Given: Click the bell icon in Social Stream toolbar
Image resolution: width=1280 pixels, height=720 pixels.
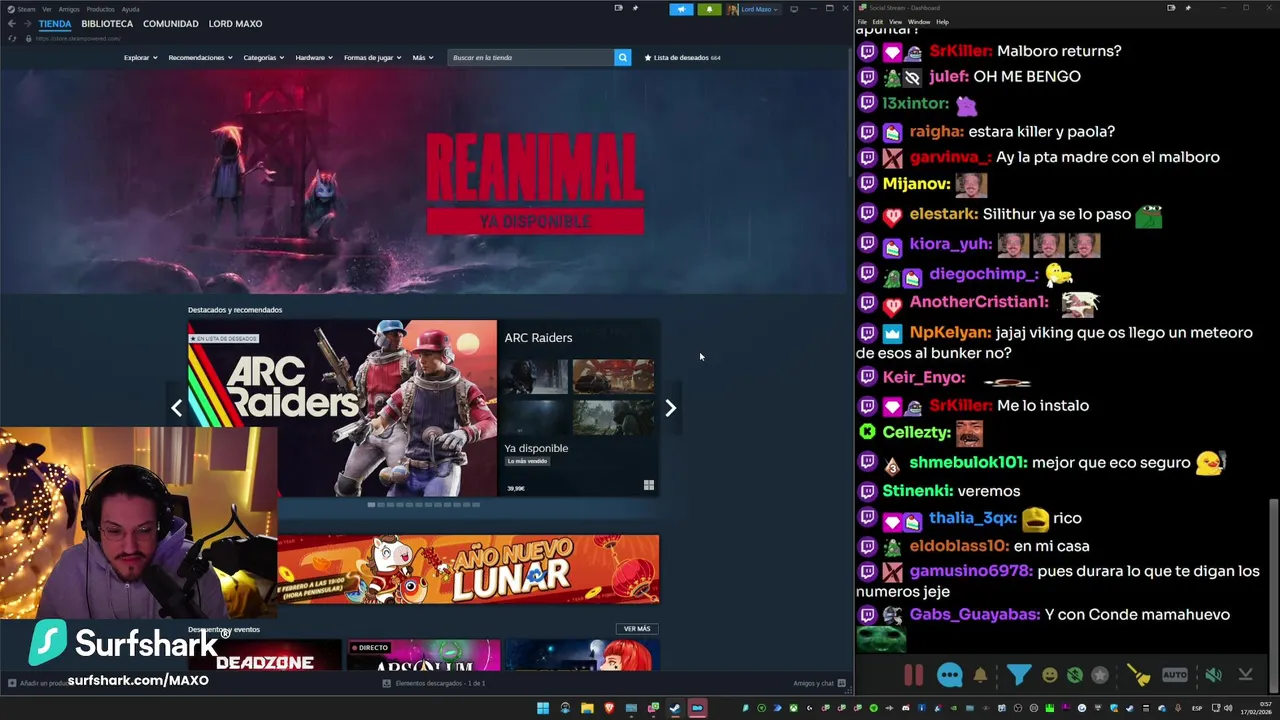Looking at the screenshot, I should pyautogui.click(x=980, y=675).
